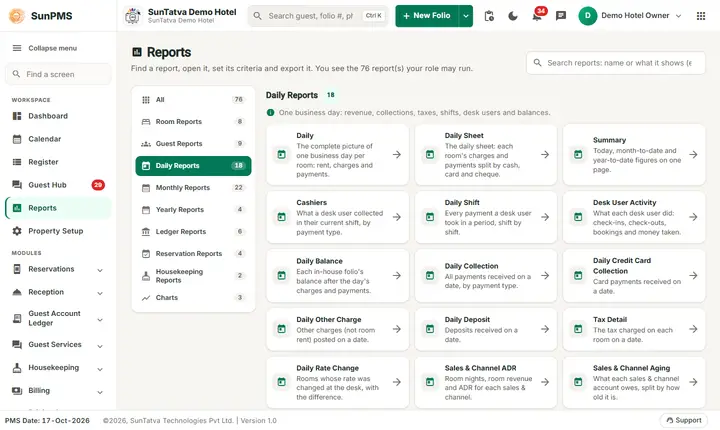
Task: Select the All reports category
Action: (193, 100)
